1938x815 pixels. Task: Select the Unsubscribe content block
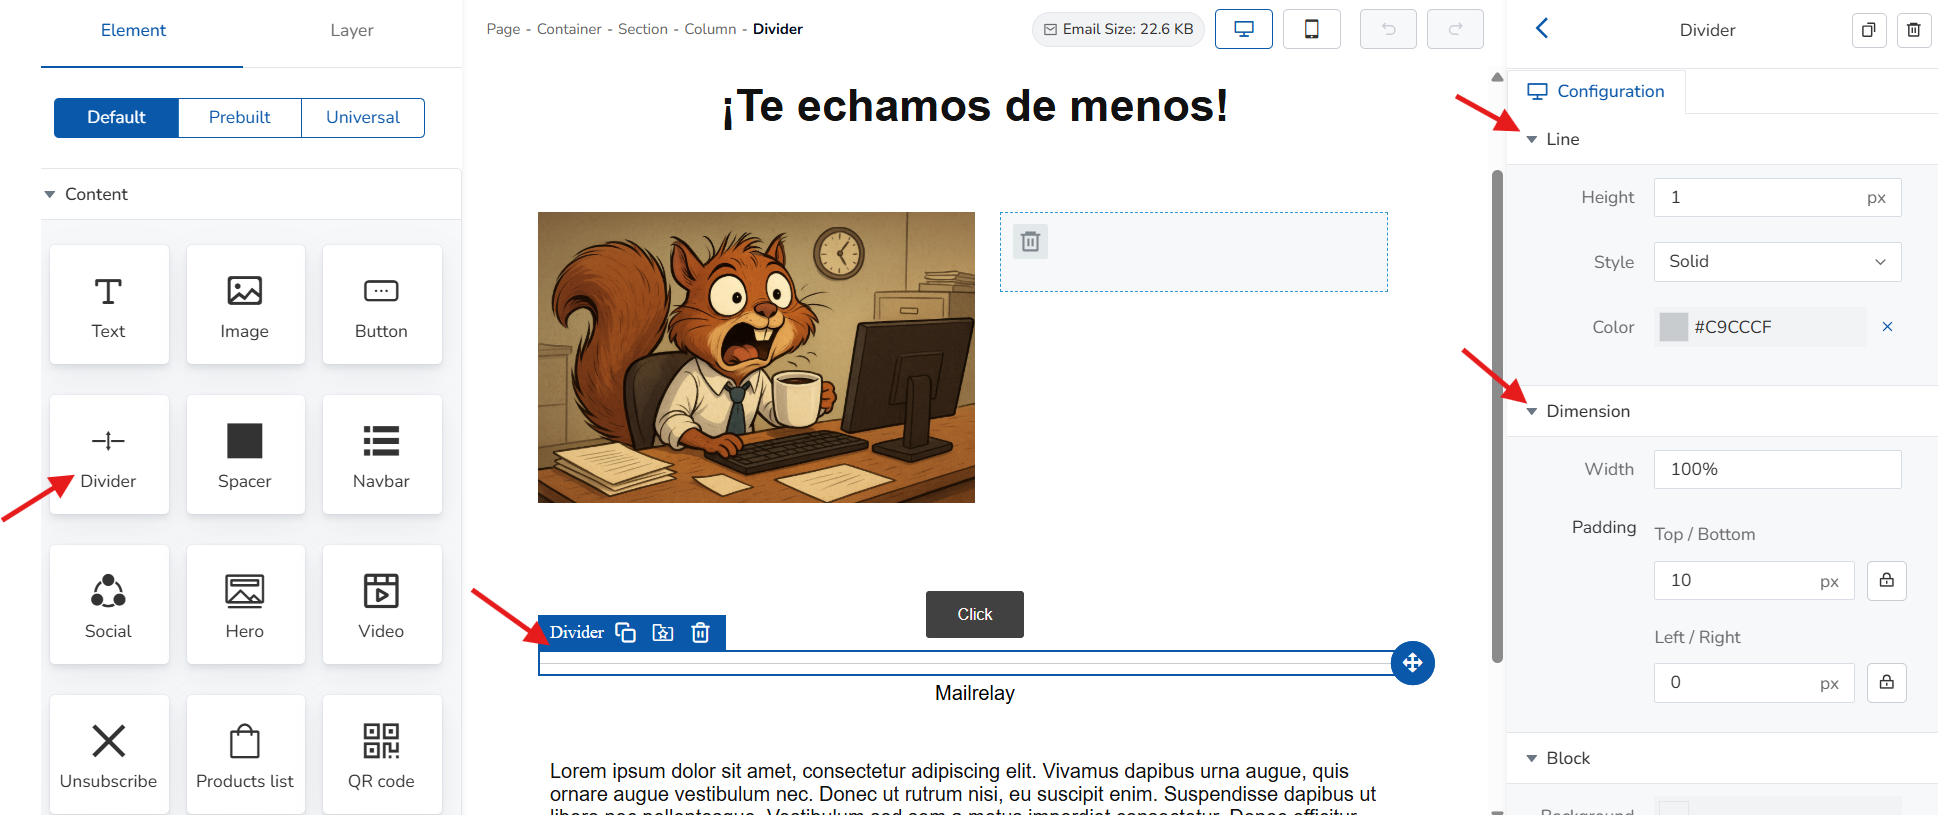coord(109,755)
